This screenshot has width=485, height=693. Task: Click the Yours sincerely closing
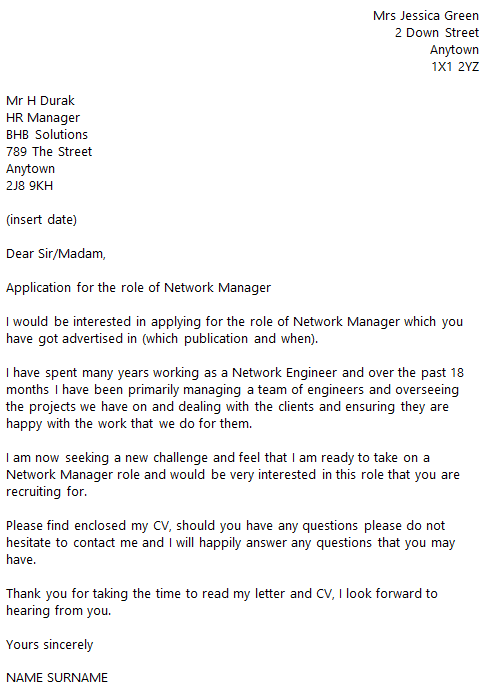[x=50, y=645]
